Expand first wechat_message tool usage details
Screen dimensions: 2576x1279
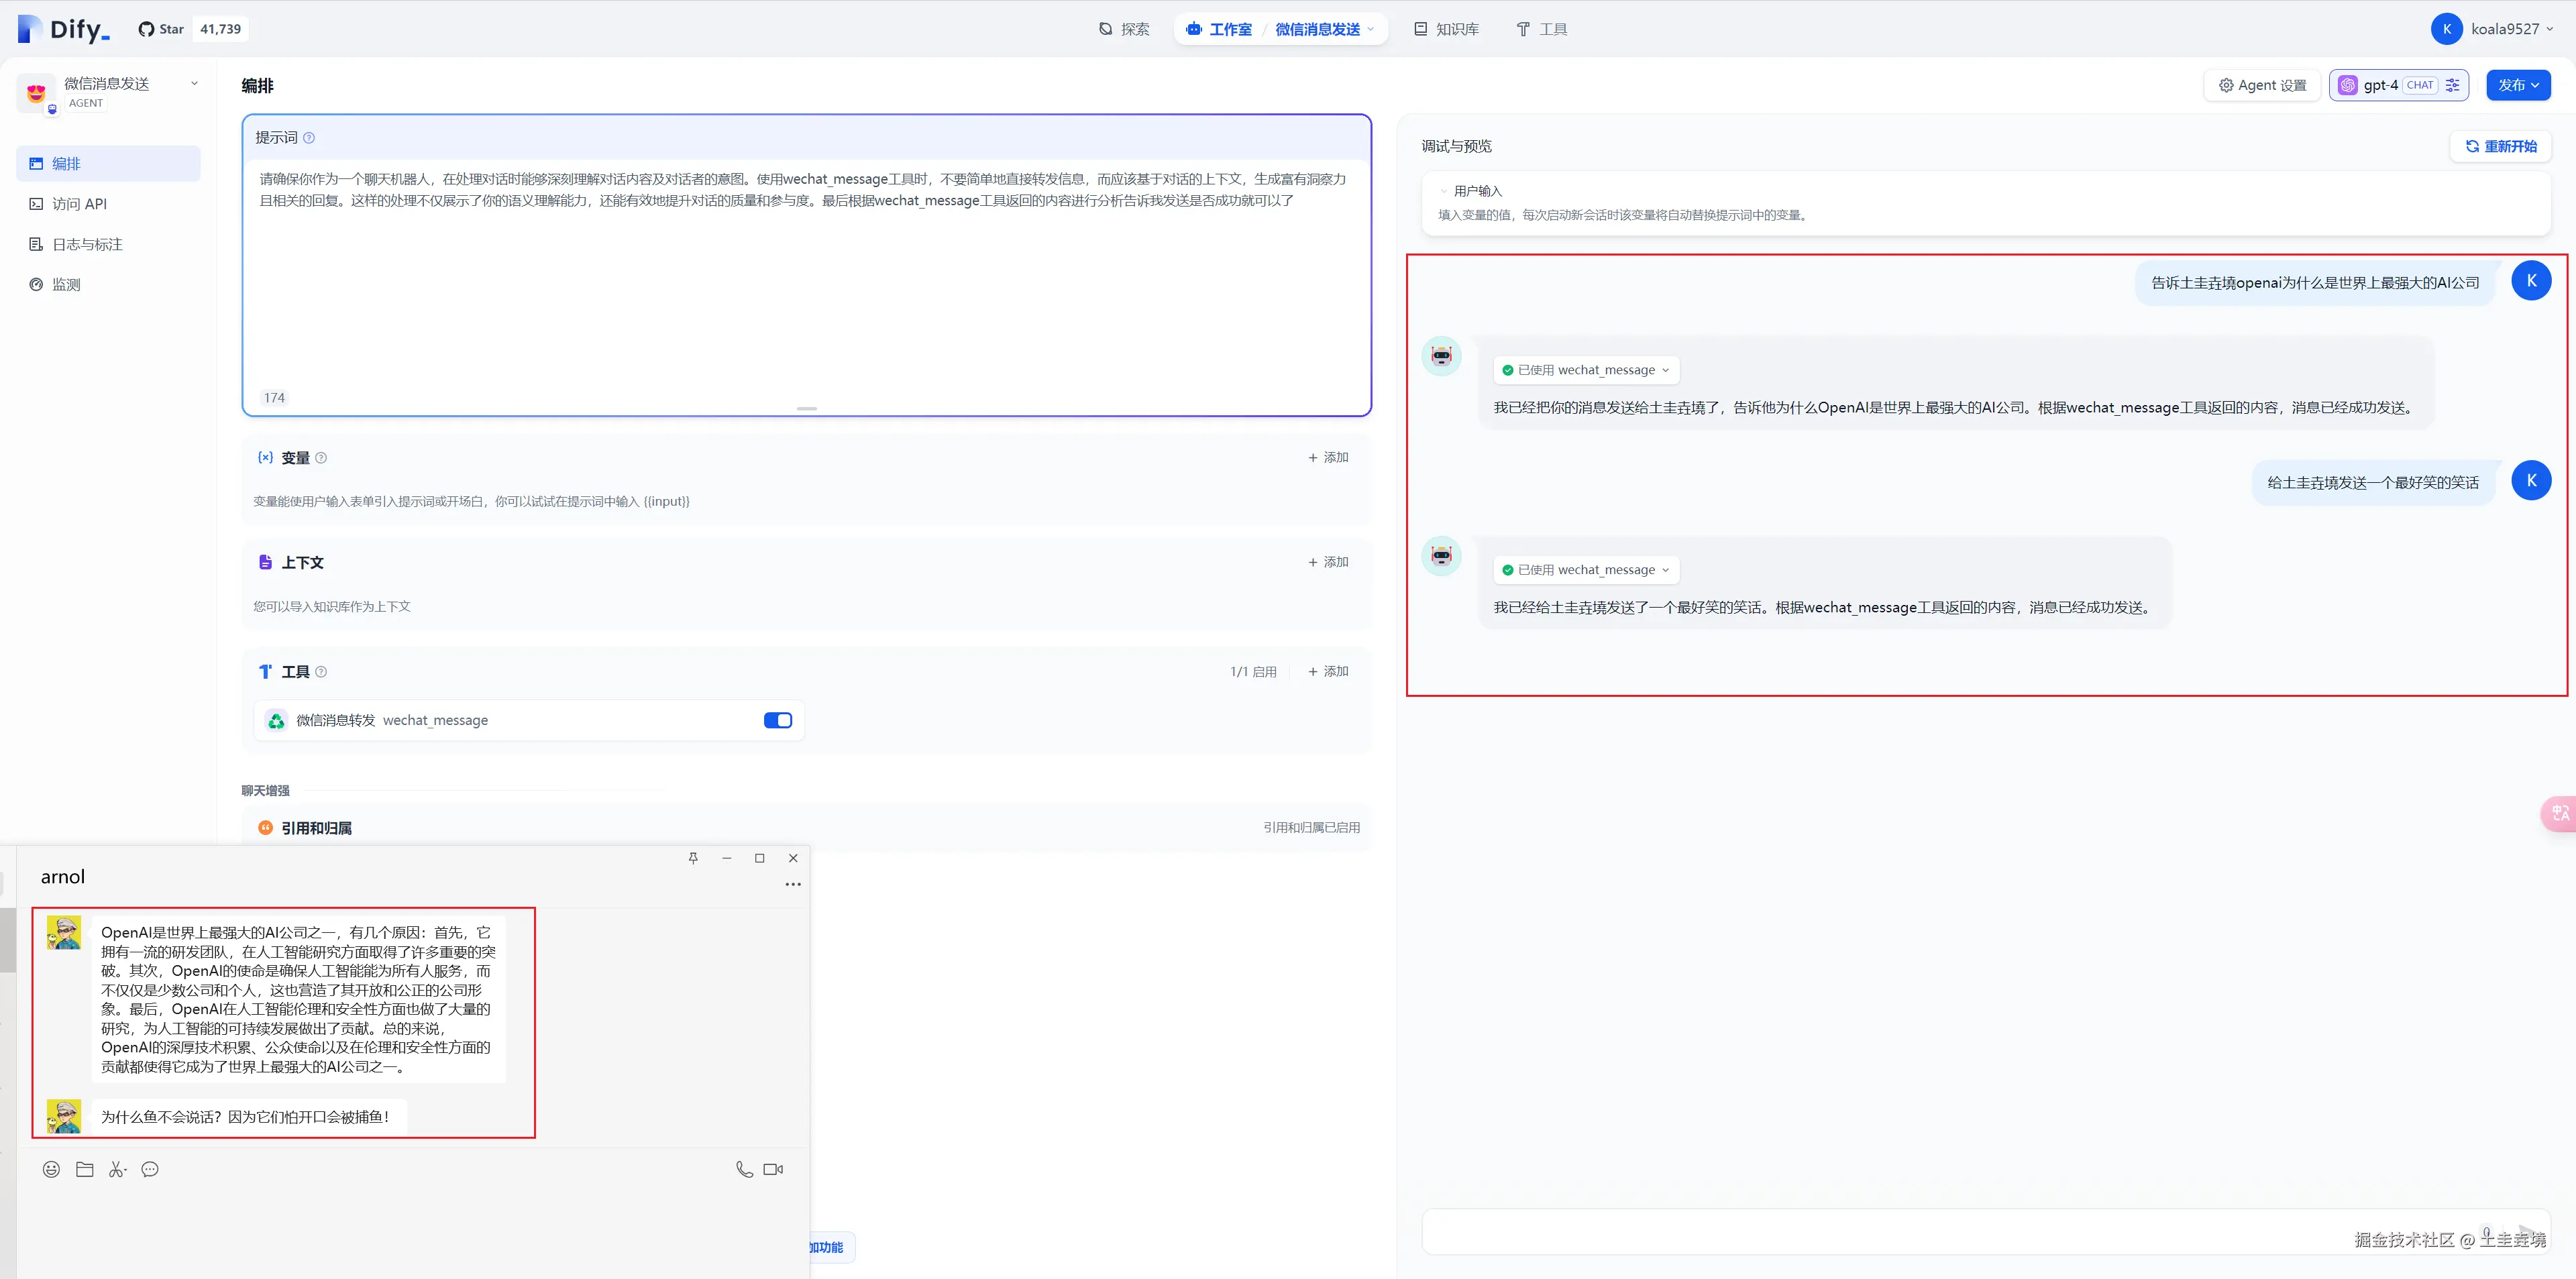click(x=1586, y=370)
